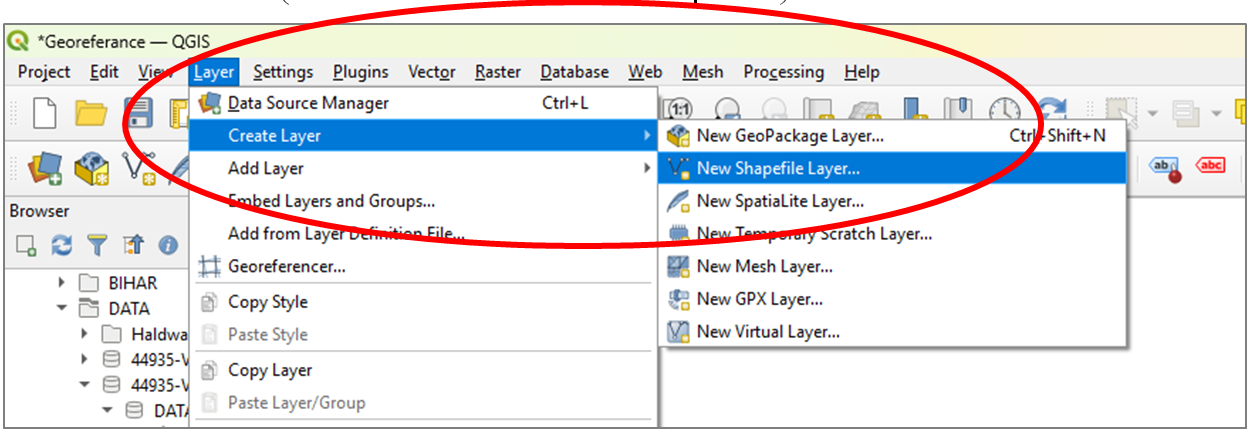Select New GPX Layer from the submenu
This screenshot has height=431, width=1249.
[892, 299]
